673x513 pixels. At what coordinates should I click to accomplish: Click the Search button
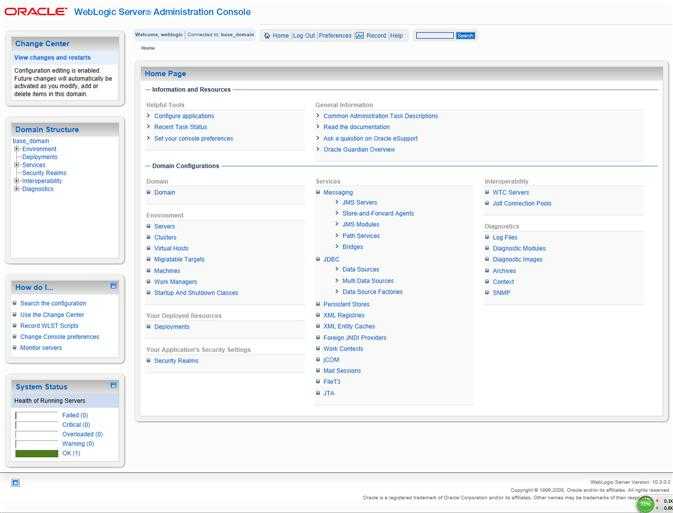click(x=465, y=36)
